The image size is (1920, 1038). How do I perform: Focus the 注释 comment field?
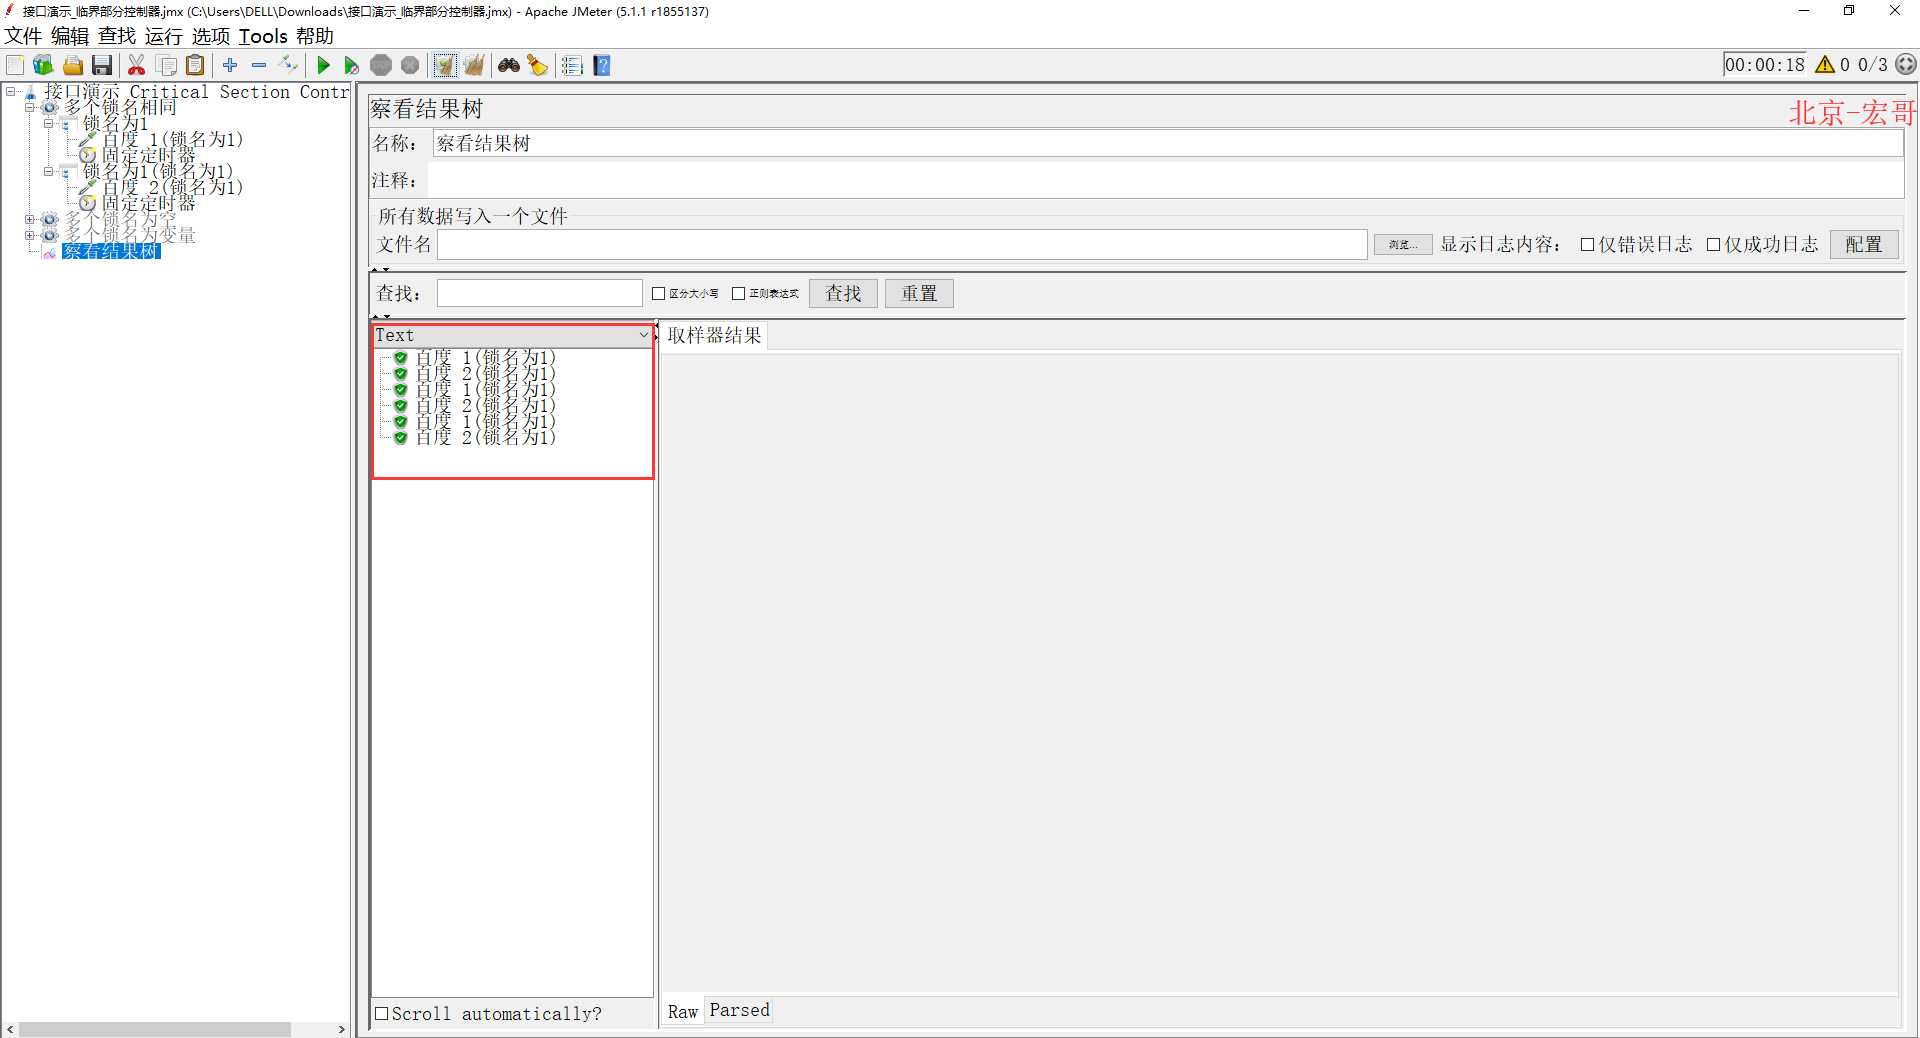click(x=1166, y=180)
